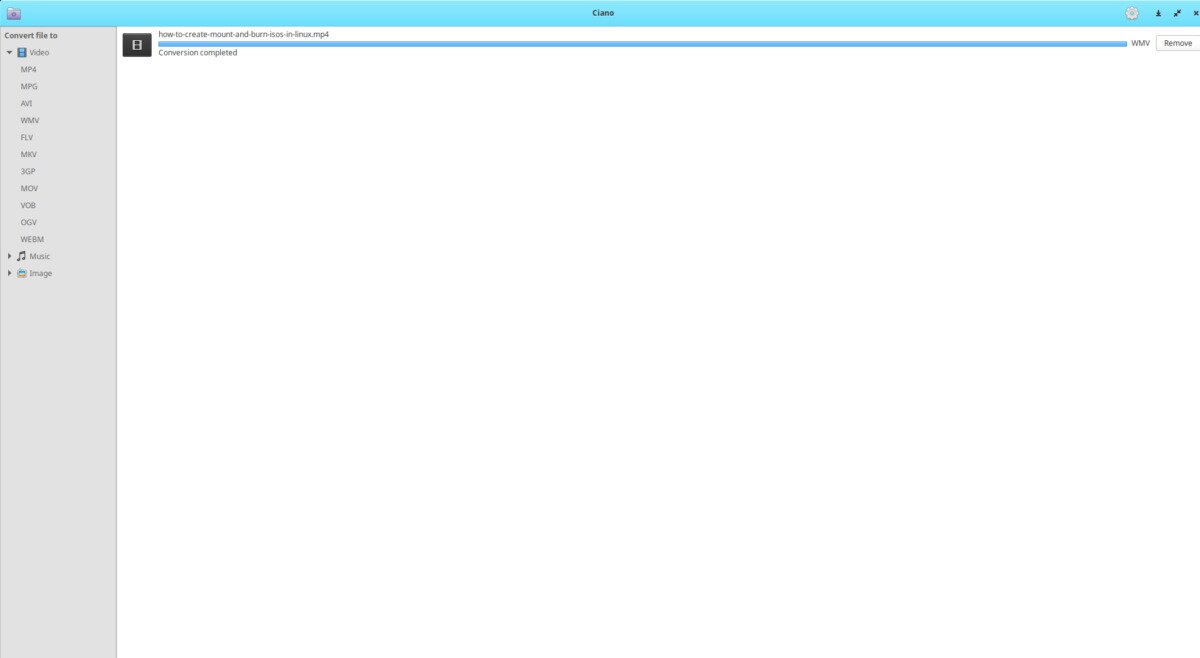Select the MOV format entry
Screen dimensions: 1200x658
(x=29, y=188)
